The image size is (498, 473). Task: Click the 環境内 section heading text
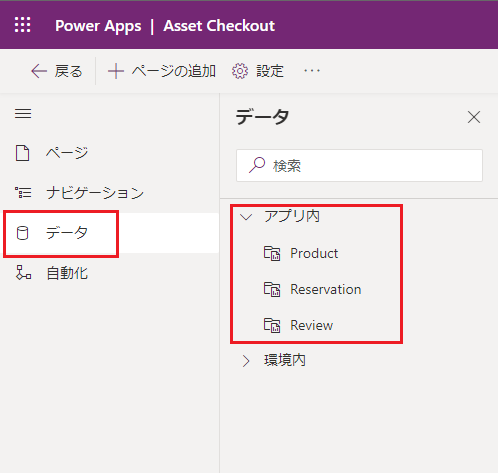[x=285, y=360]
